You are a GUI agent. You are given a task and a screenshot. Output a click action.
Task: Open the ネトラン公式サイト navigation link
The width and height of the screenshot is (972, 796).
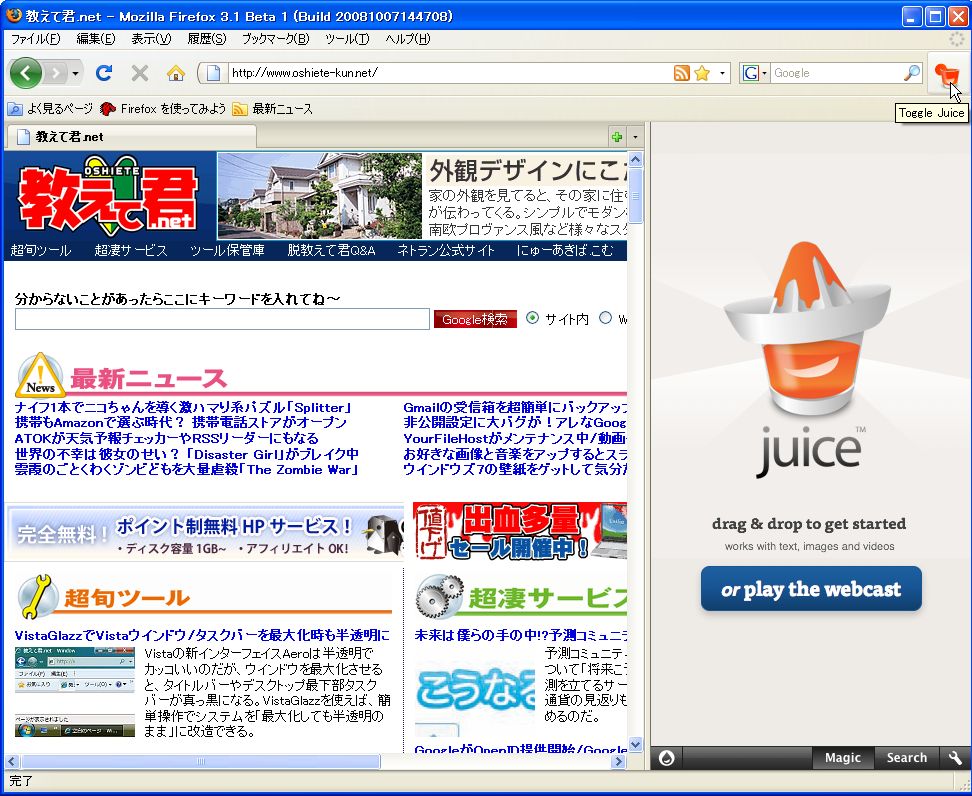(x=446, y=250)
